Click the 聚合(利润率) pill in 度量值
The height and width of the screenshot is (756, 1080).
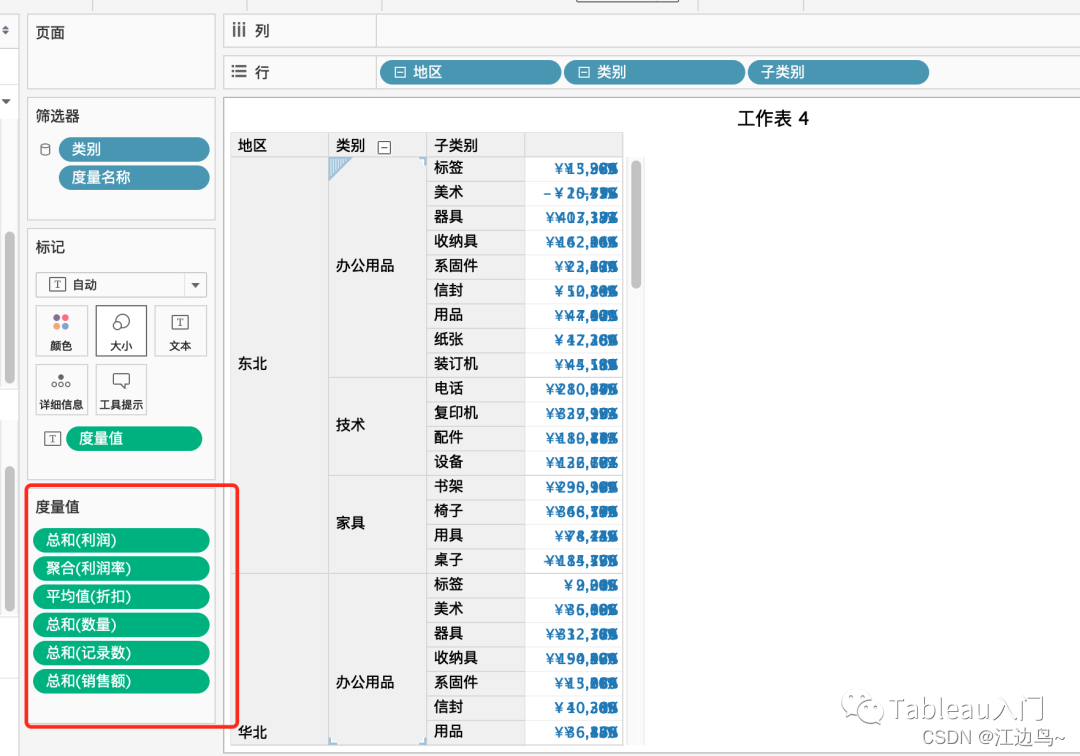click(x=120, y=567)
